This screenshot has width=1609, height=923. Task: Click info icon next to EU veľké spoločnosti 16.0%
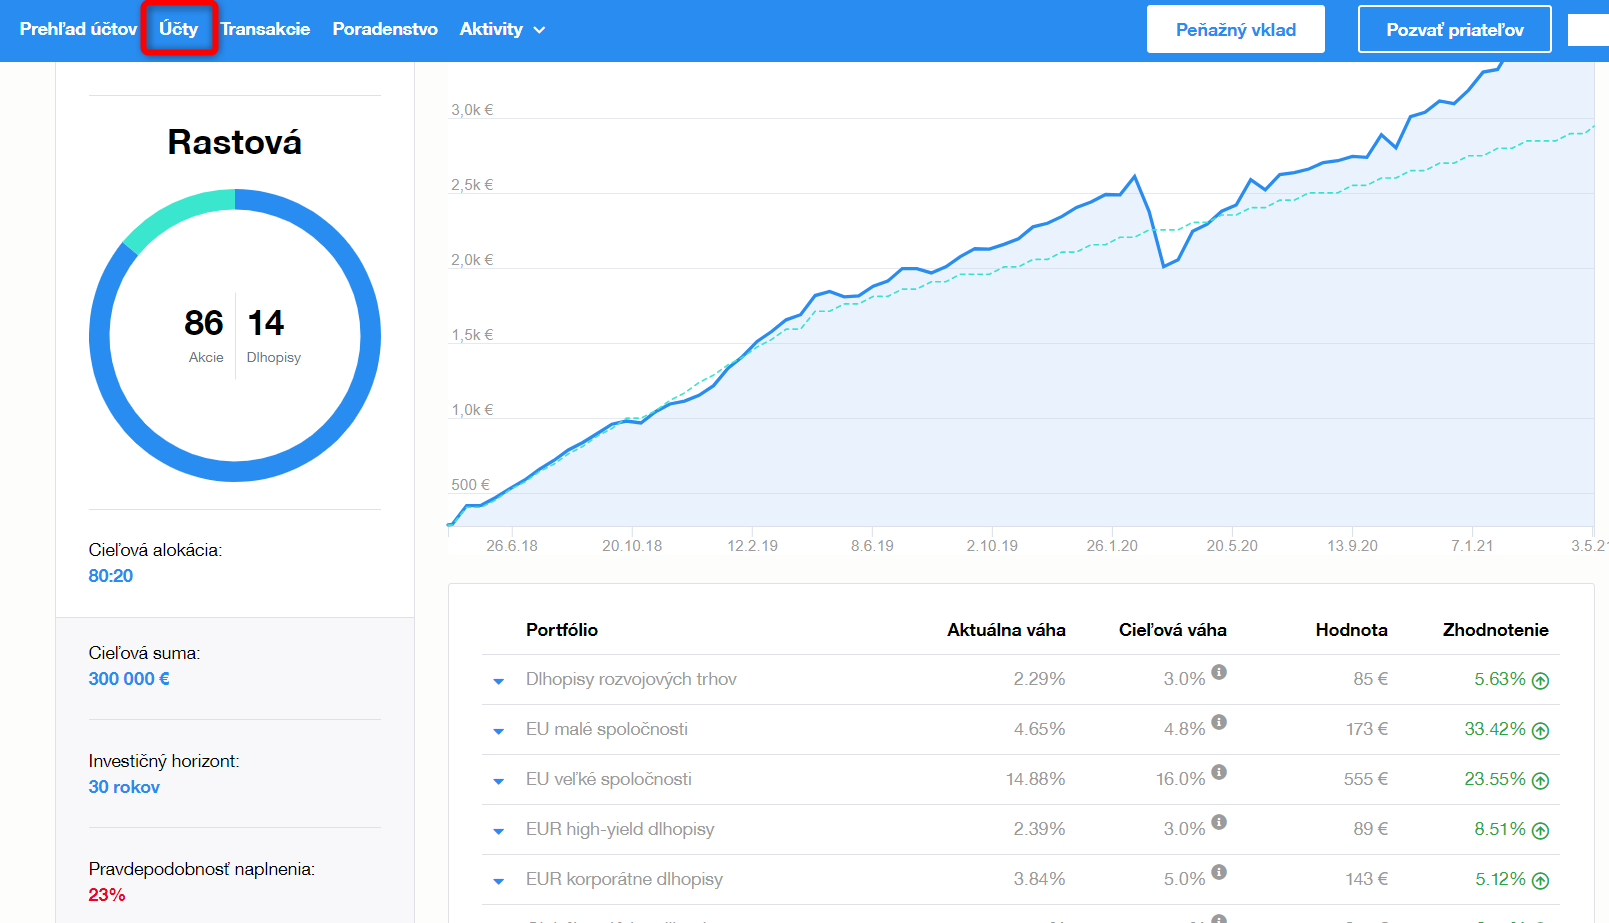1218,772
